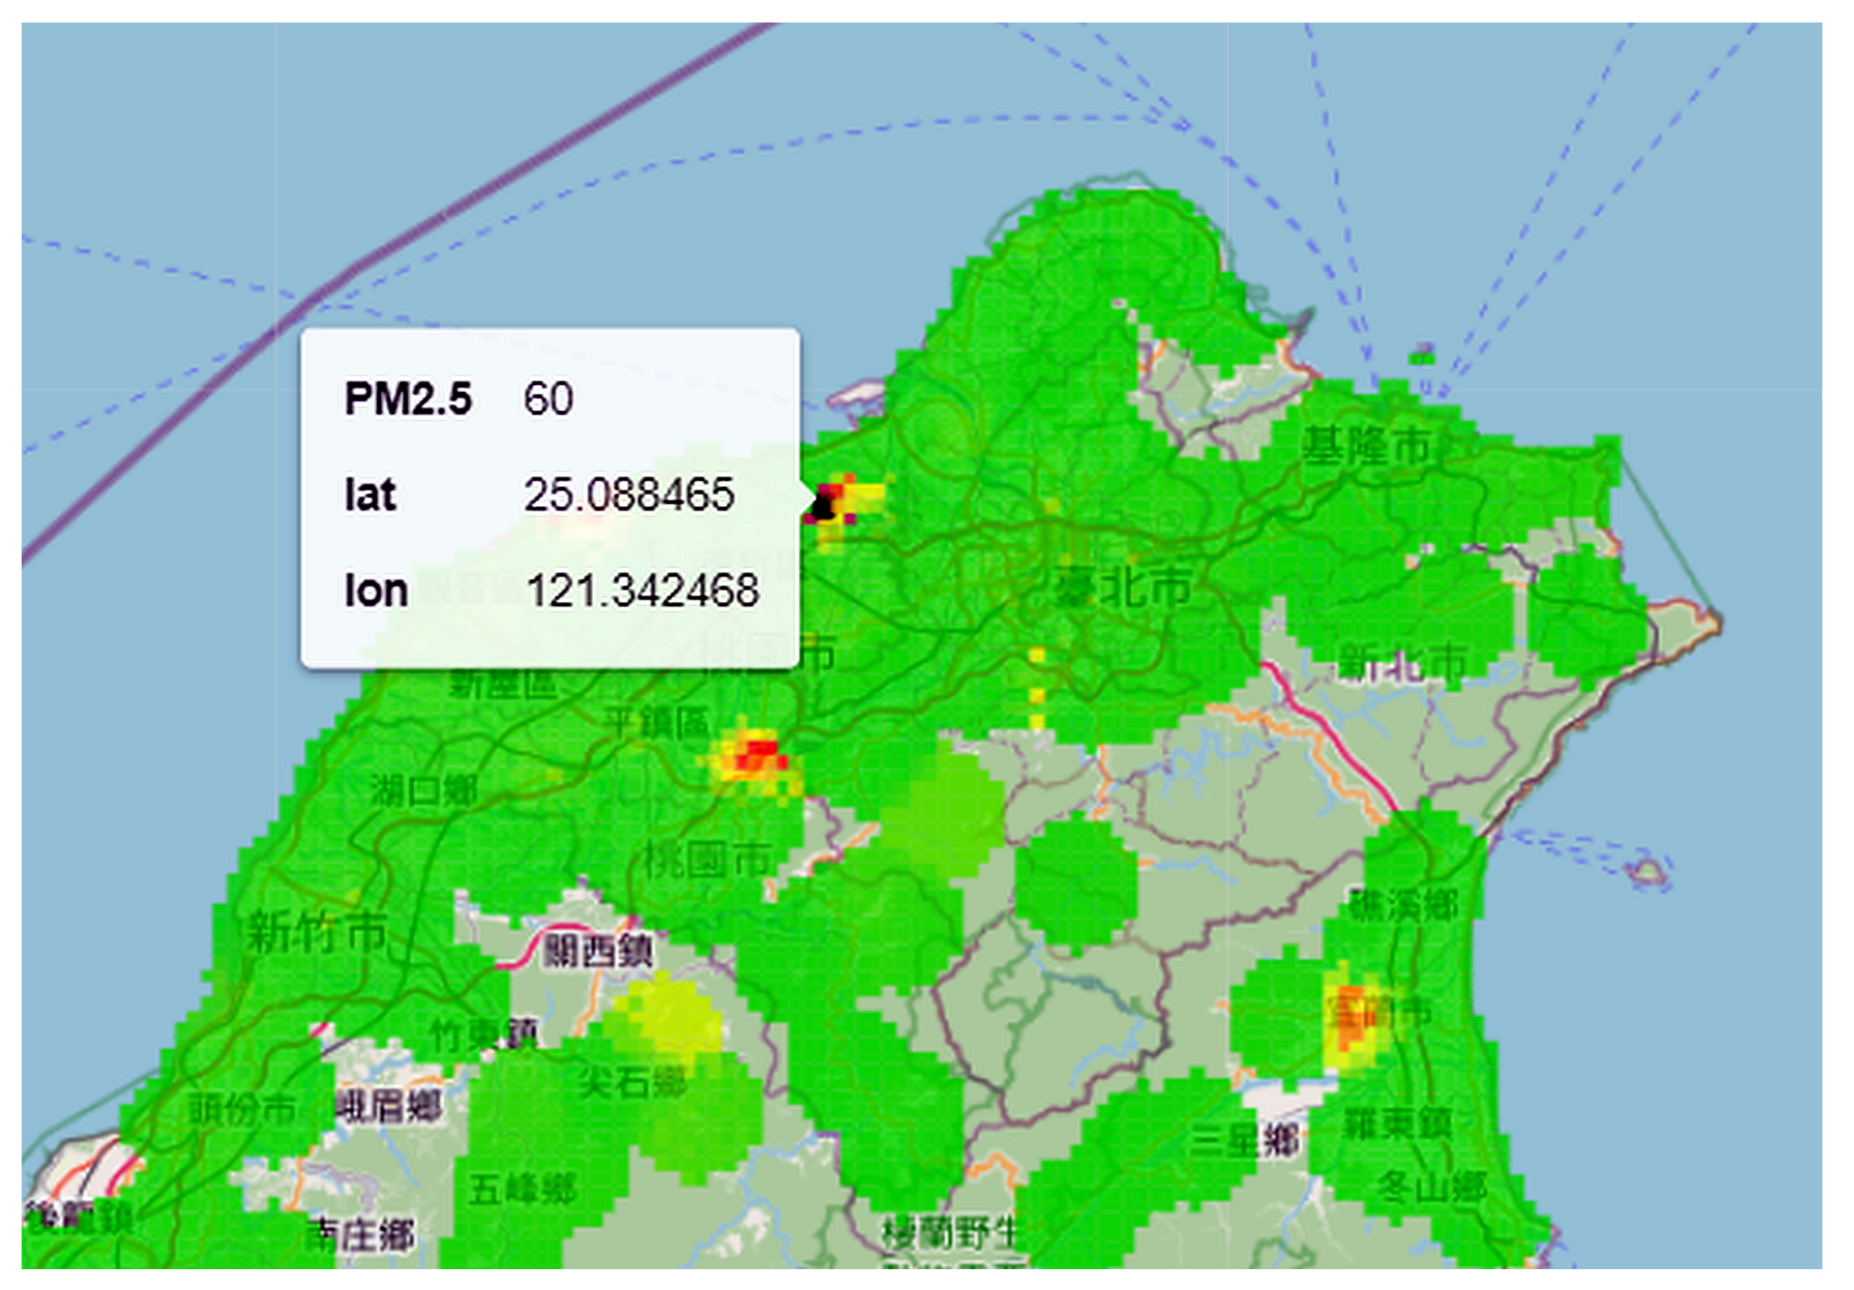1854x1290 pixels.
Task: Click the 新竹市 city label
Action: 316,934
